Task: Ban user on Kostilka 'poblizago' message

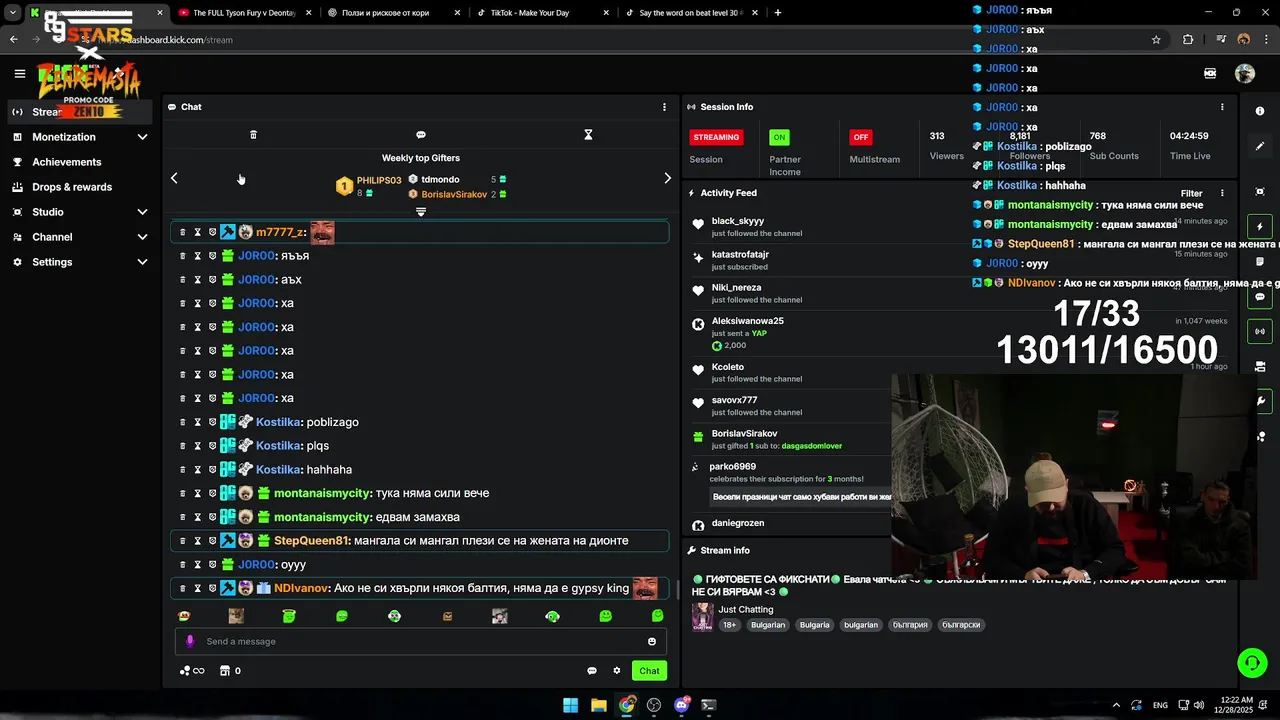Action: pyautogui.click(x=212, y=422)
